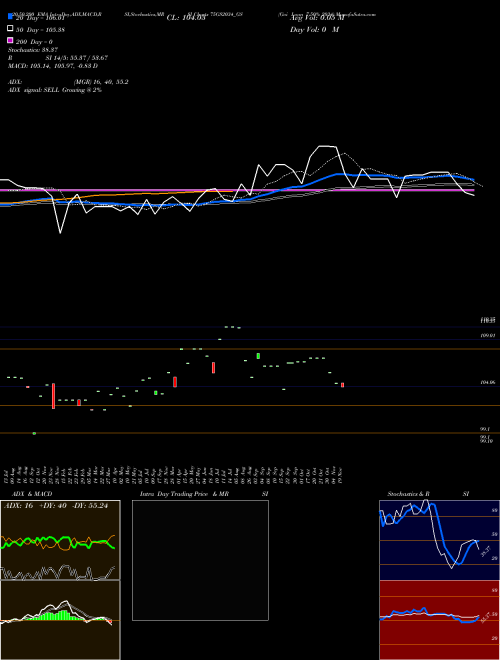The image size is (500, 660).
Task: Click the 'Avg Vol: 0.05 M' label
Action: click(317, 18)
